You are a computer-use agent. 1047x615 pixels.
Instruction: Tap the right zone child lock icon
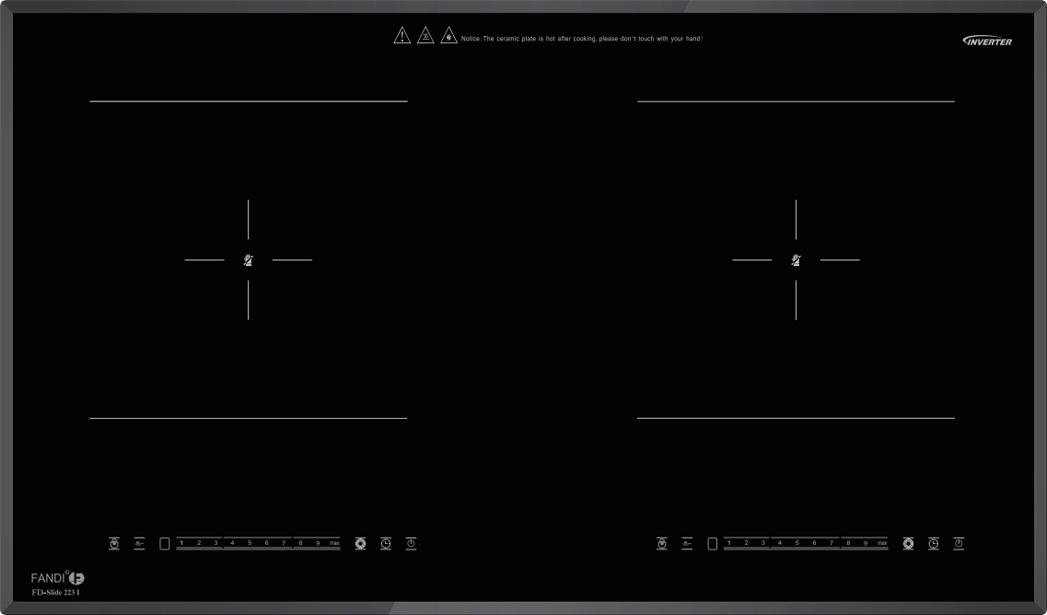[661, 544]
